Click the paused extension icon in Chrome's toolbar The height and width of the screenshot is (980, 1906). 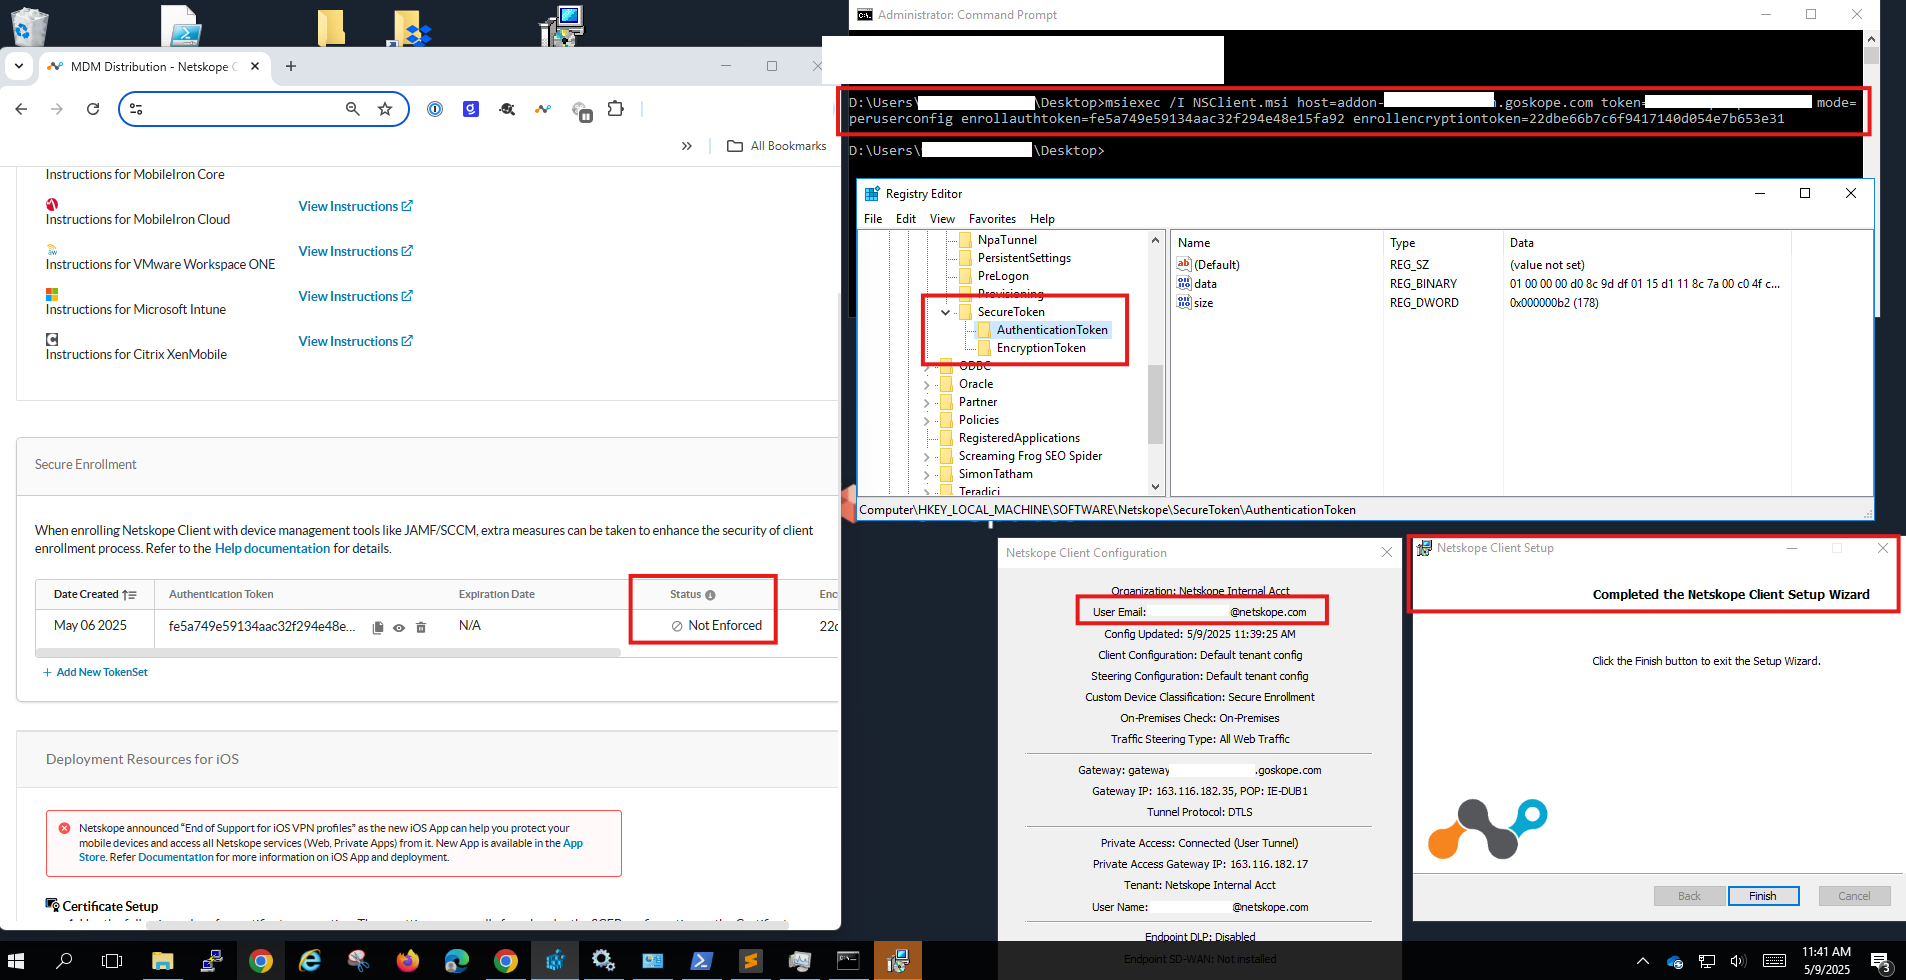[581, 111]
